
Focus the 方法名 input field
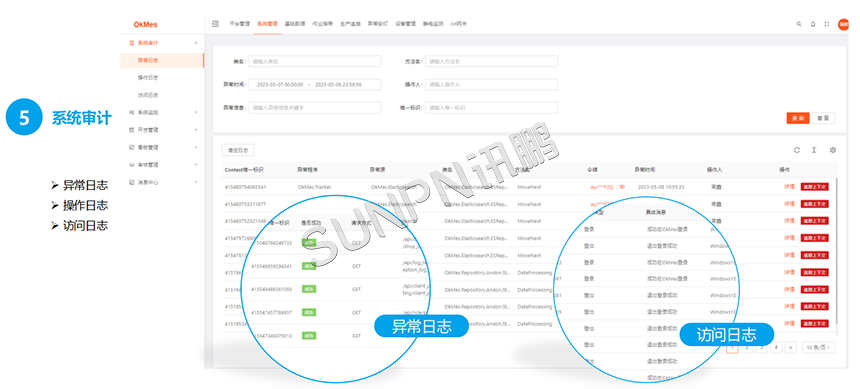pyautogui.click(x=491, y=61)
